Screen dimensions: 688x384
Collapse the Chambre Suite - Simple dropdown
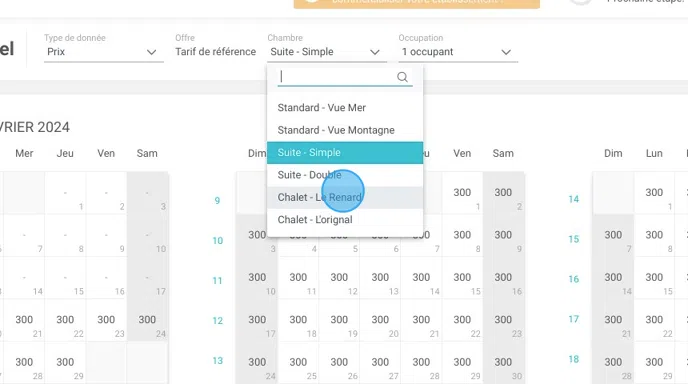pyautogui.click(x=327, y=52)
